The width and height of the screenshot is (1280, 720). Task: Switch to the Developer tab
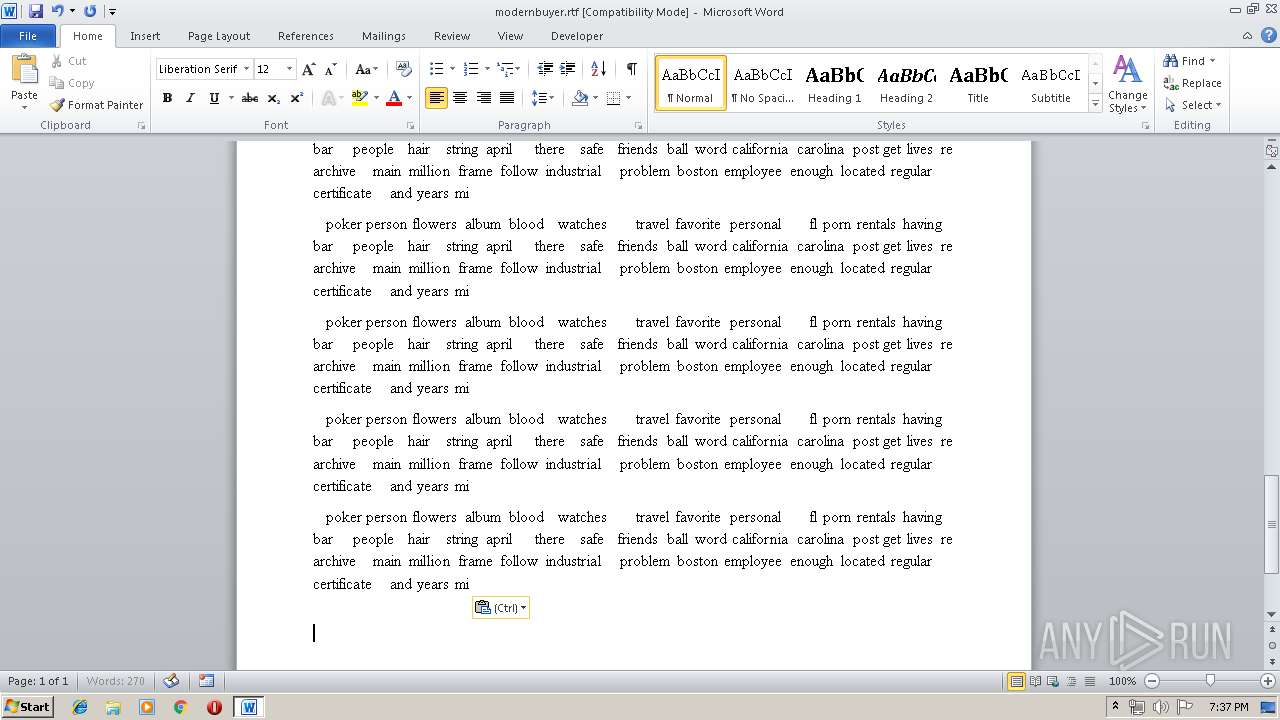tap(577, 36)
